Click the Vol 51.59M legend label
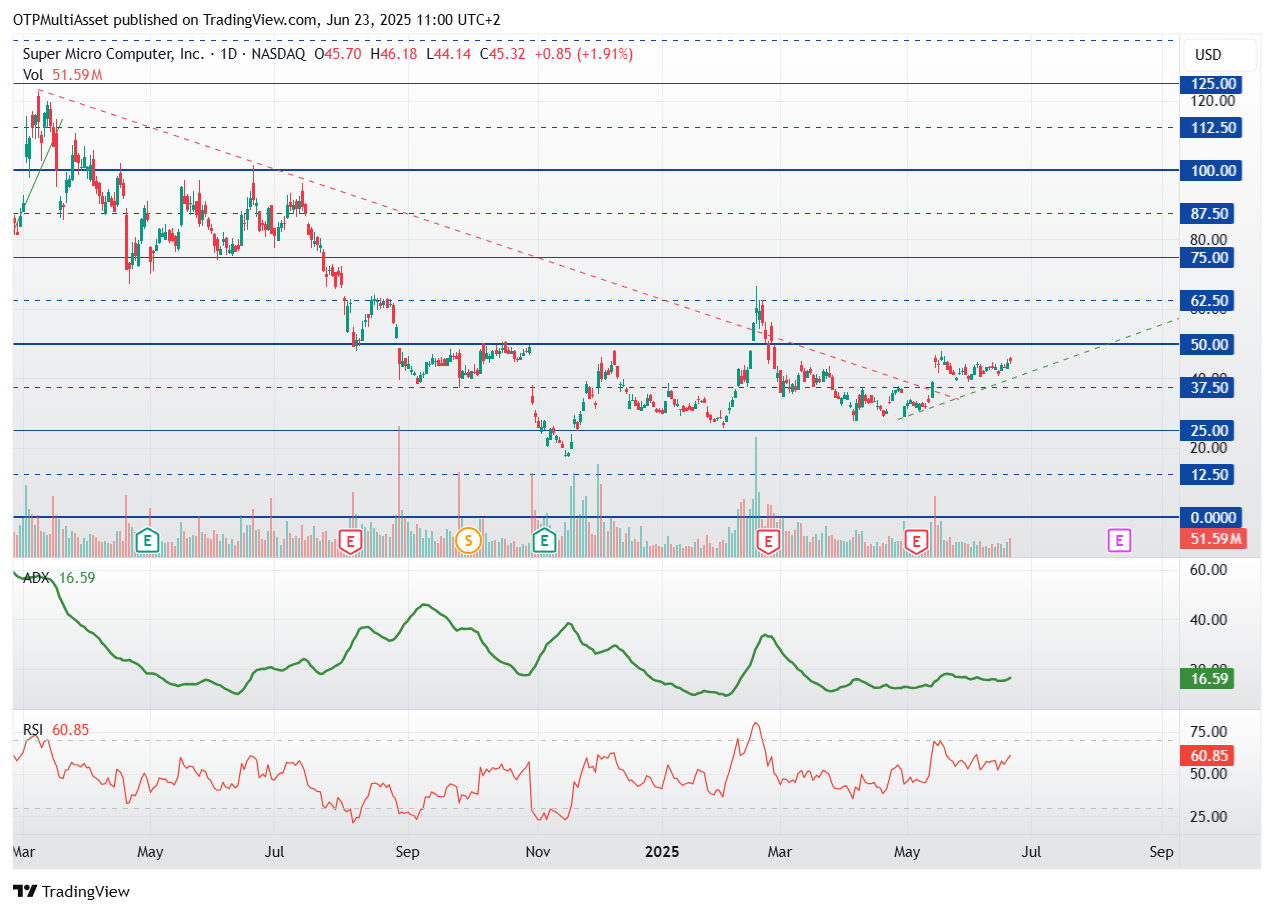The image size is (1274, 913). [x=63, y=74]
